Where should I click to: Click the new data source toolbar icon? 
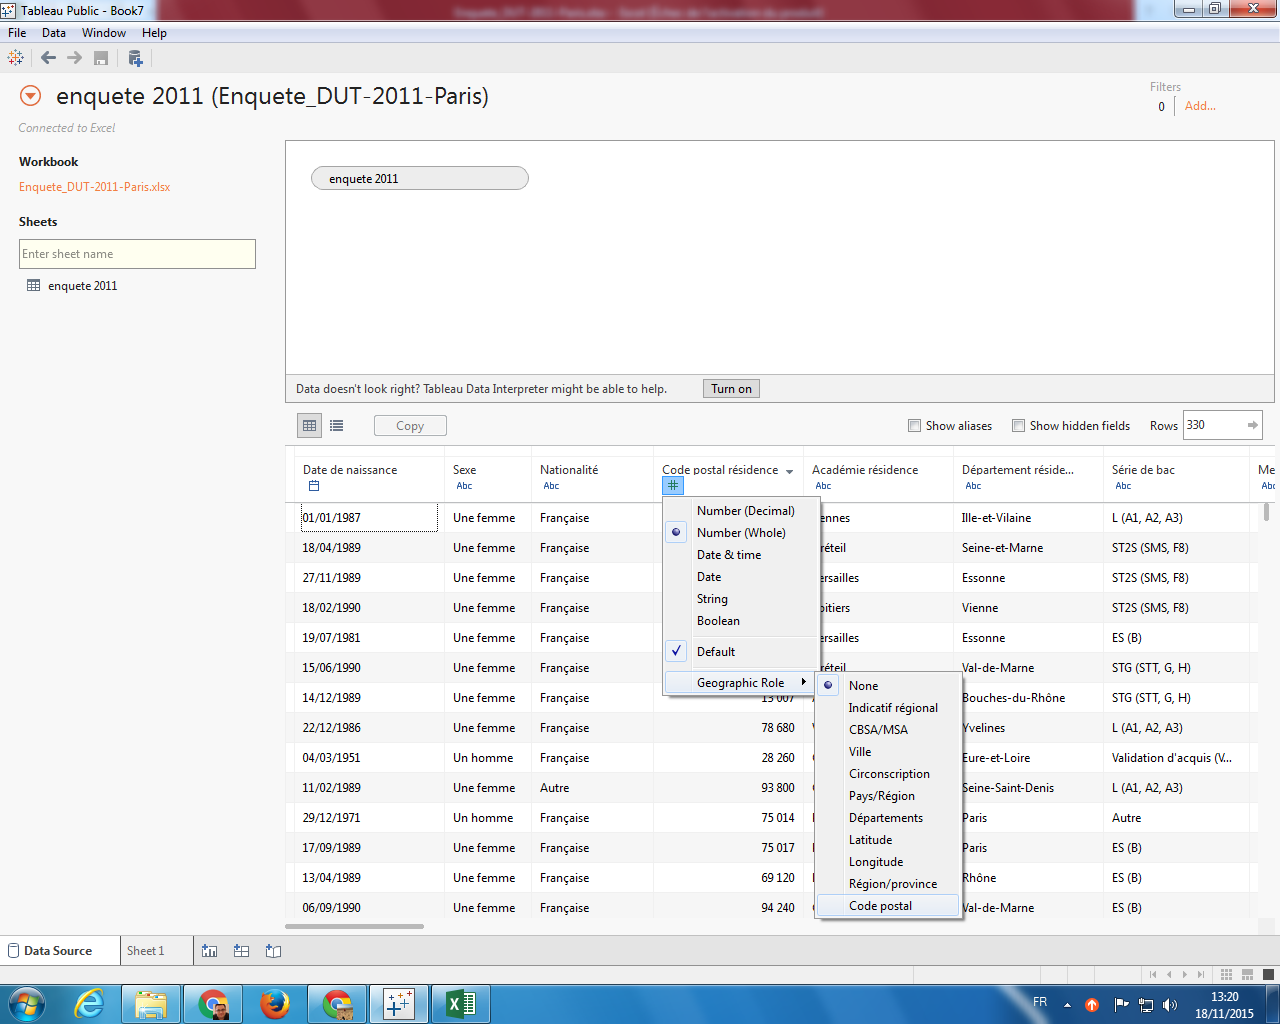(135, 58)
